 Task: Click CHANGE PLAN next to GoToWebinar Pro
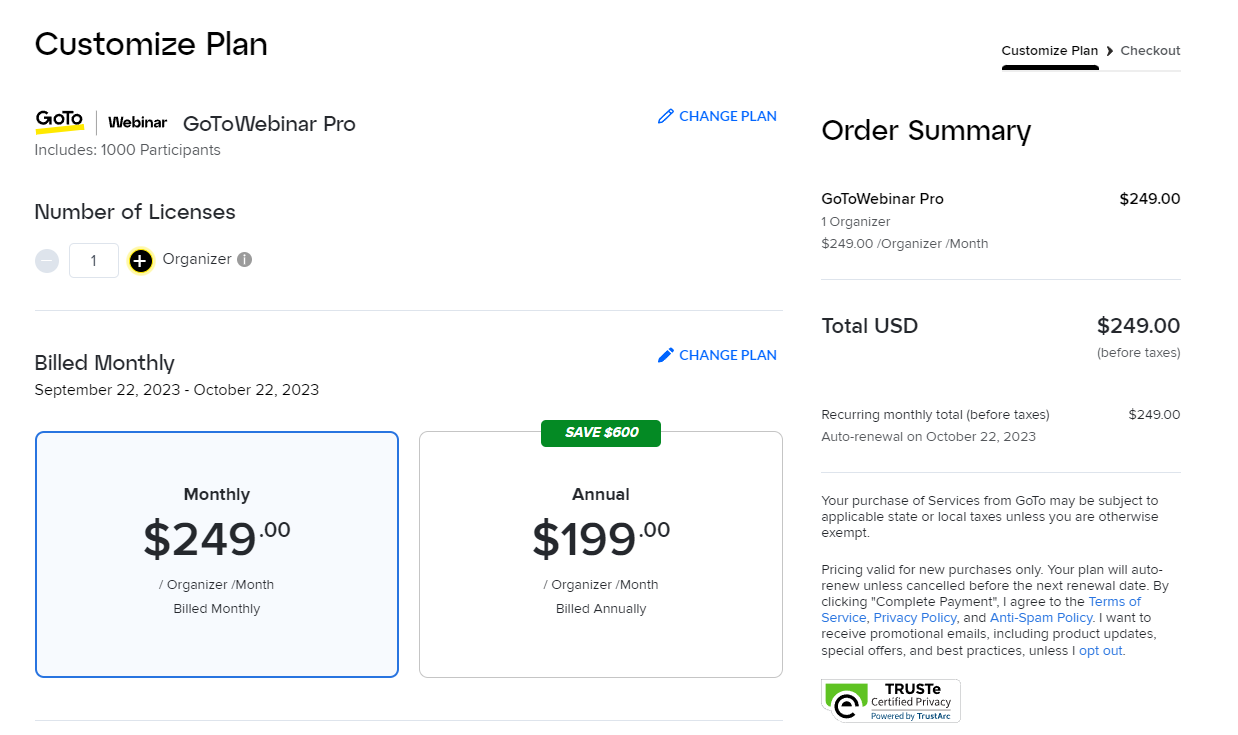717,116
